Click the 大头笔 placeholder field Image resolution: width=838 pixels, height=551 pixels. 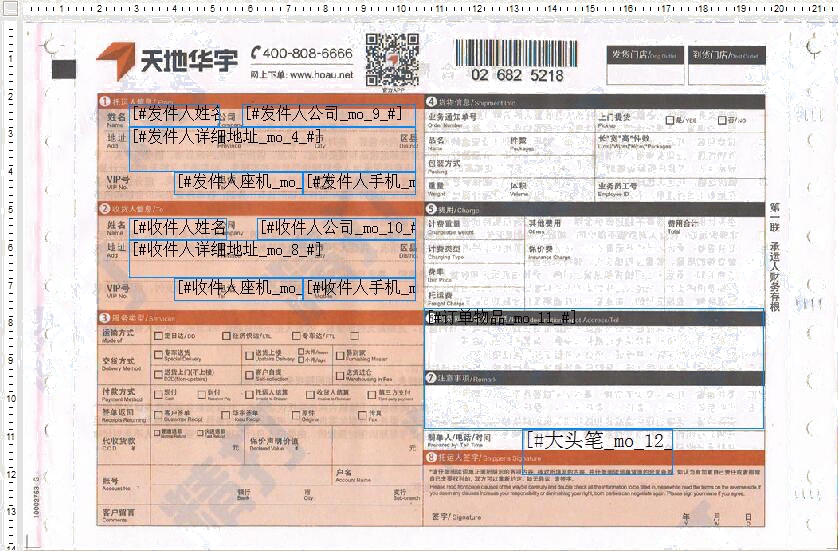coord(598,441)
